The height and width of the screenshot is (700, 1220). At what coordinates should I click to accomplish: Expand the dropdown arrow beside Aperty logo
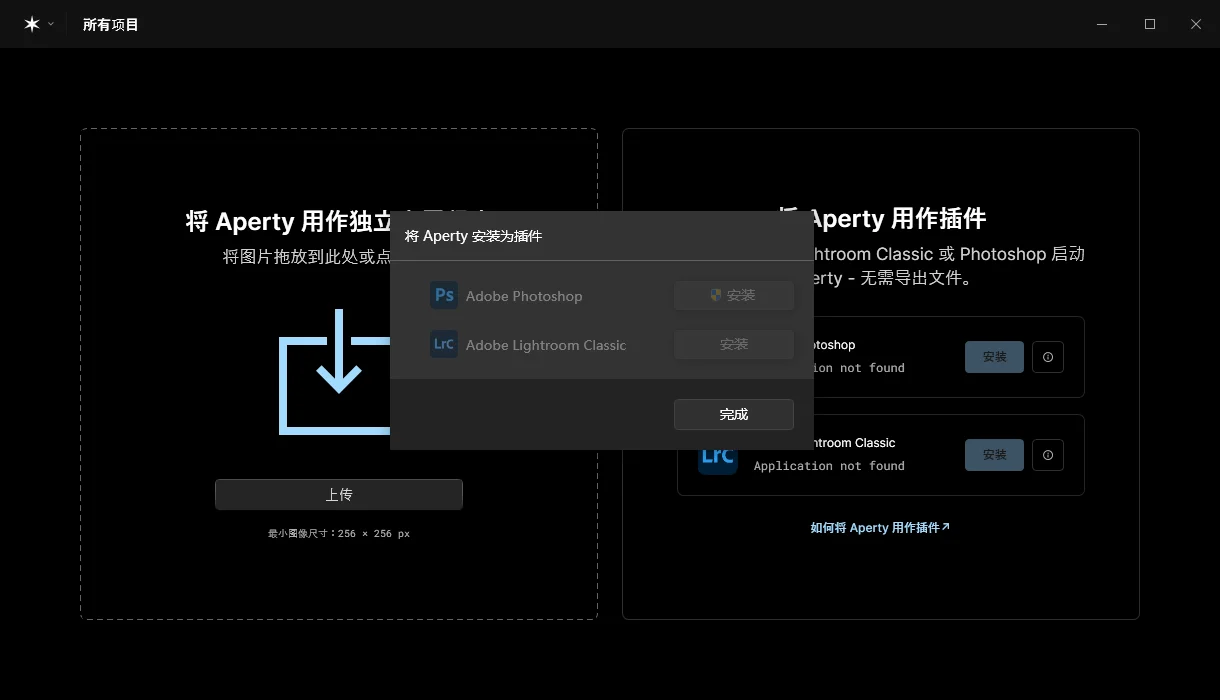pos(51,24)
